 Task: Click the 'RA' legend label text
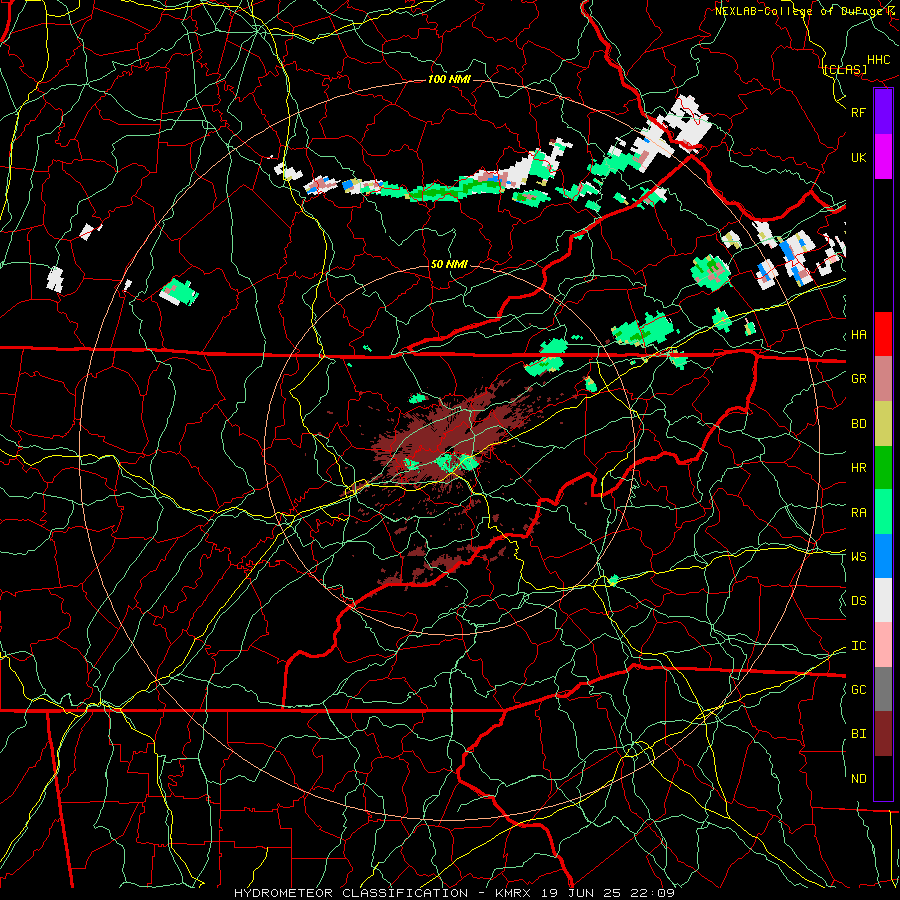(x=858, y=513)
